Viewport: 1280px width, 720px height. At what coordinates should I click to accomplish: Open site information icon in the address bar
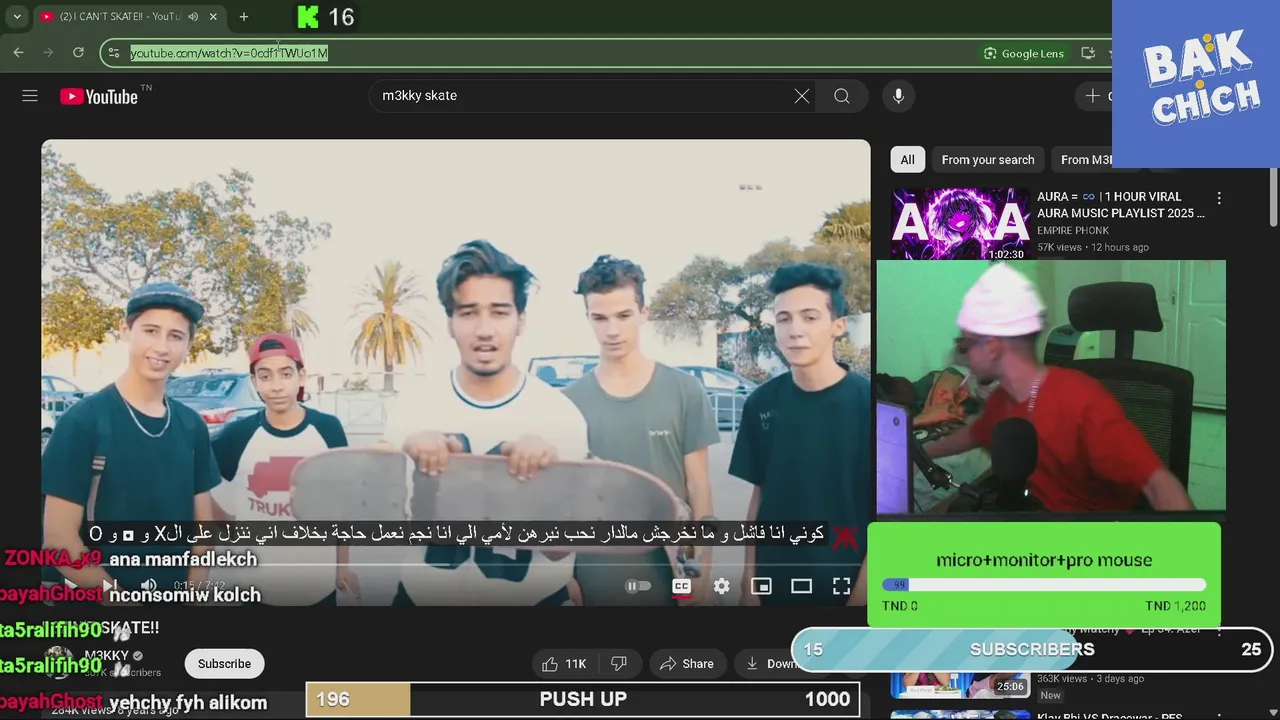click(x=114, y=53)
